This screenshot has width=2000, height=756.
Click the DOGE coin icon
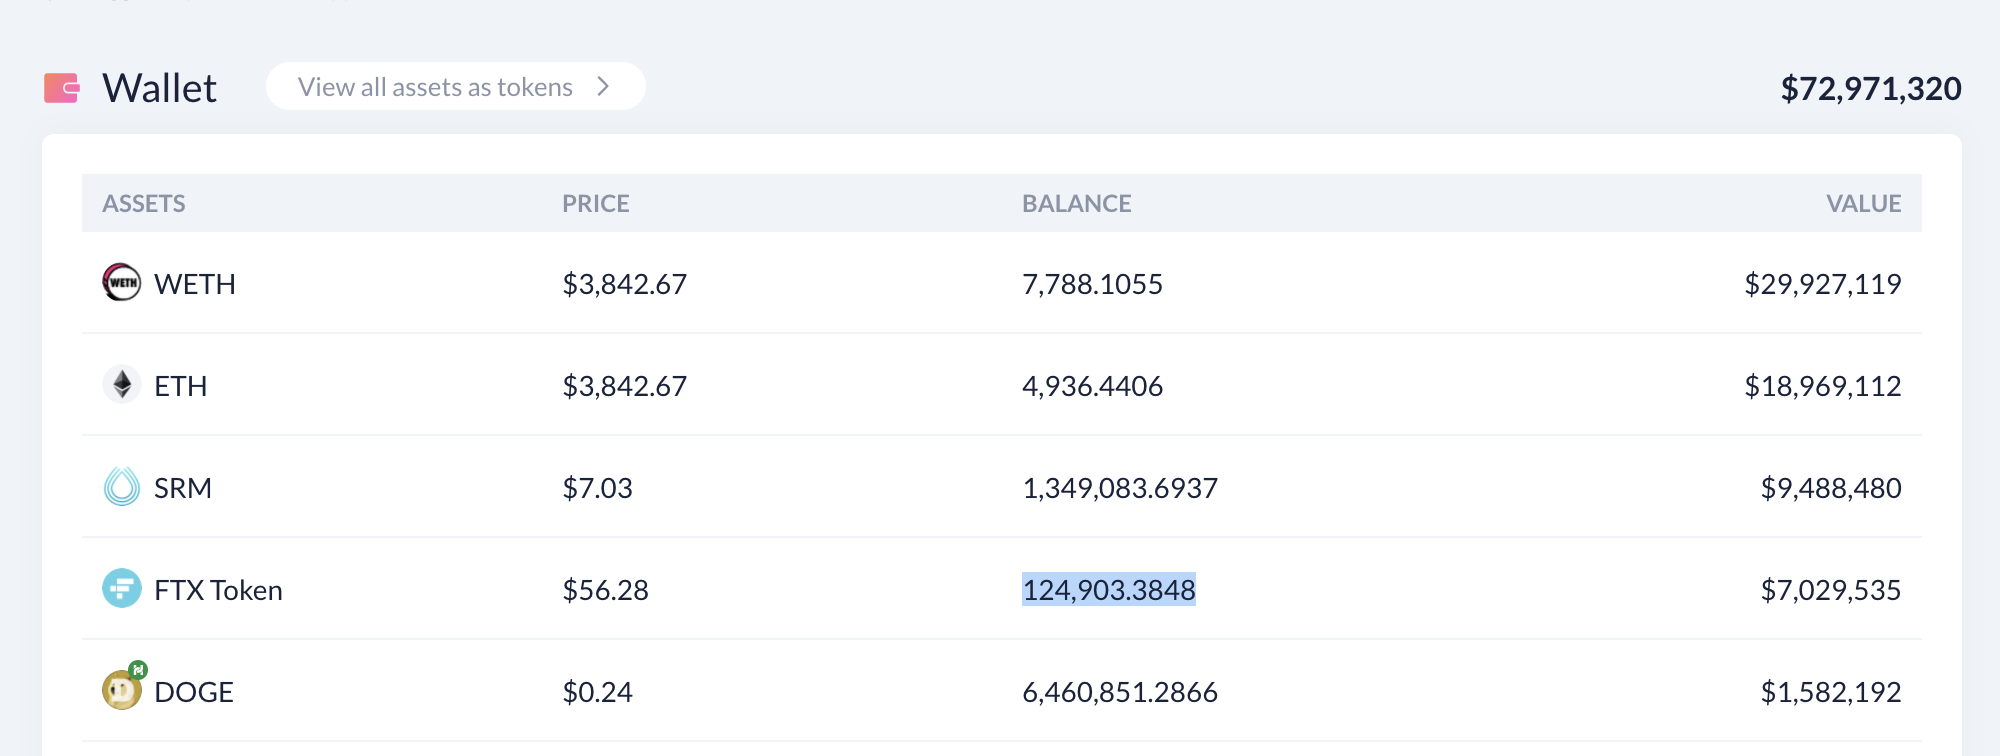click(x=122, y=691)
